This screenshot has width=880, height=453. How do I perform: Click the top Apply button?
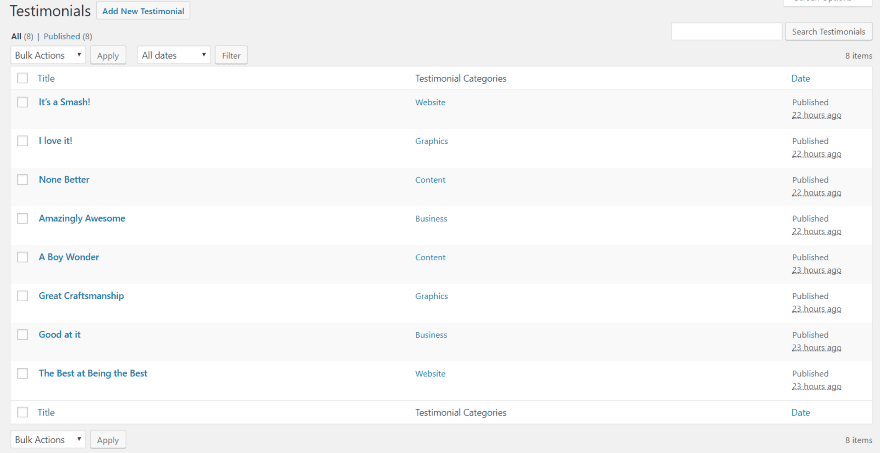coord(108,55)
